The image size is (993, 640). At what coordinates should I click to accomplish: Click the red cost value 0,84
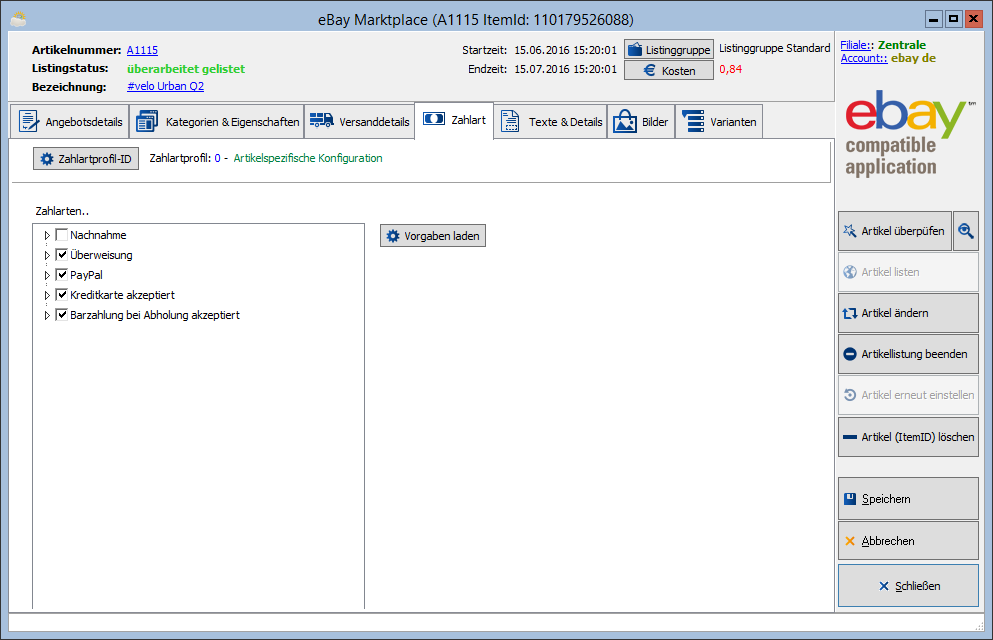731,69
